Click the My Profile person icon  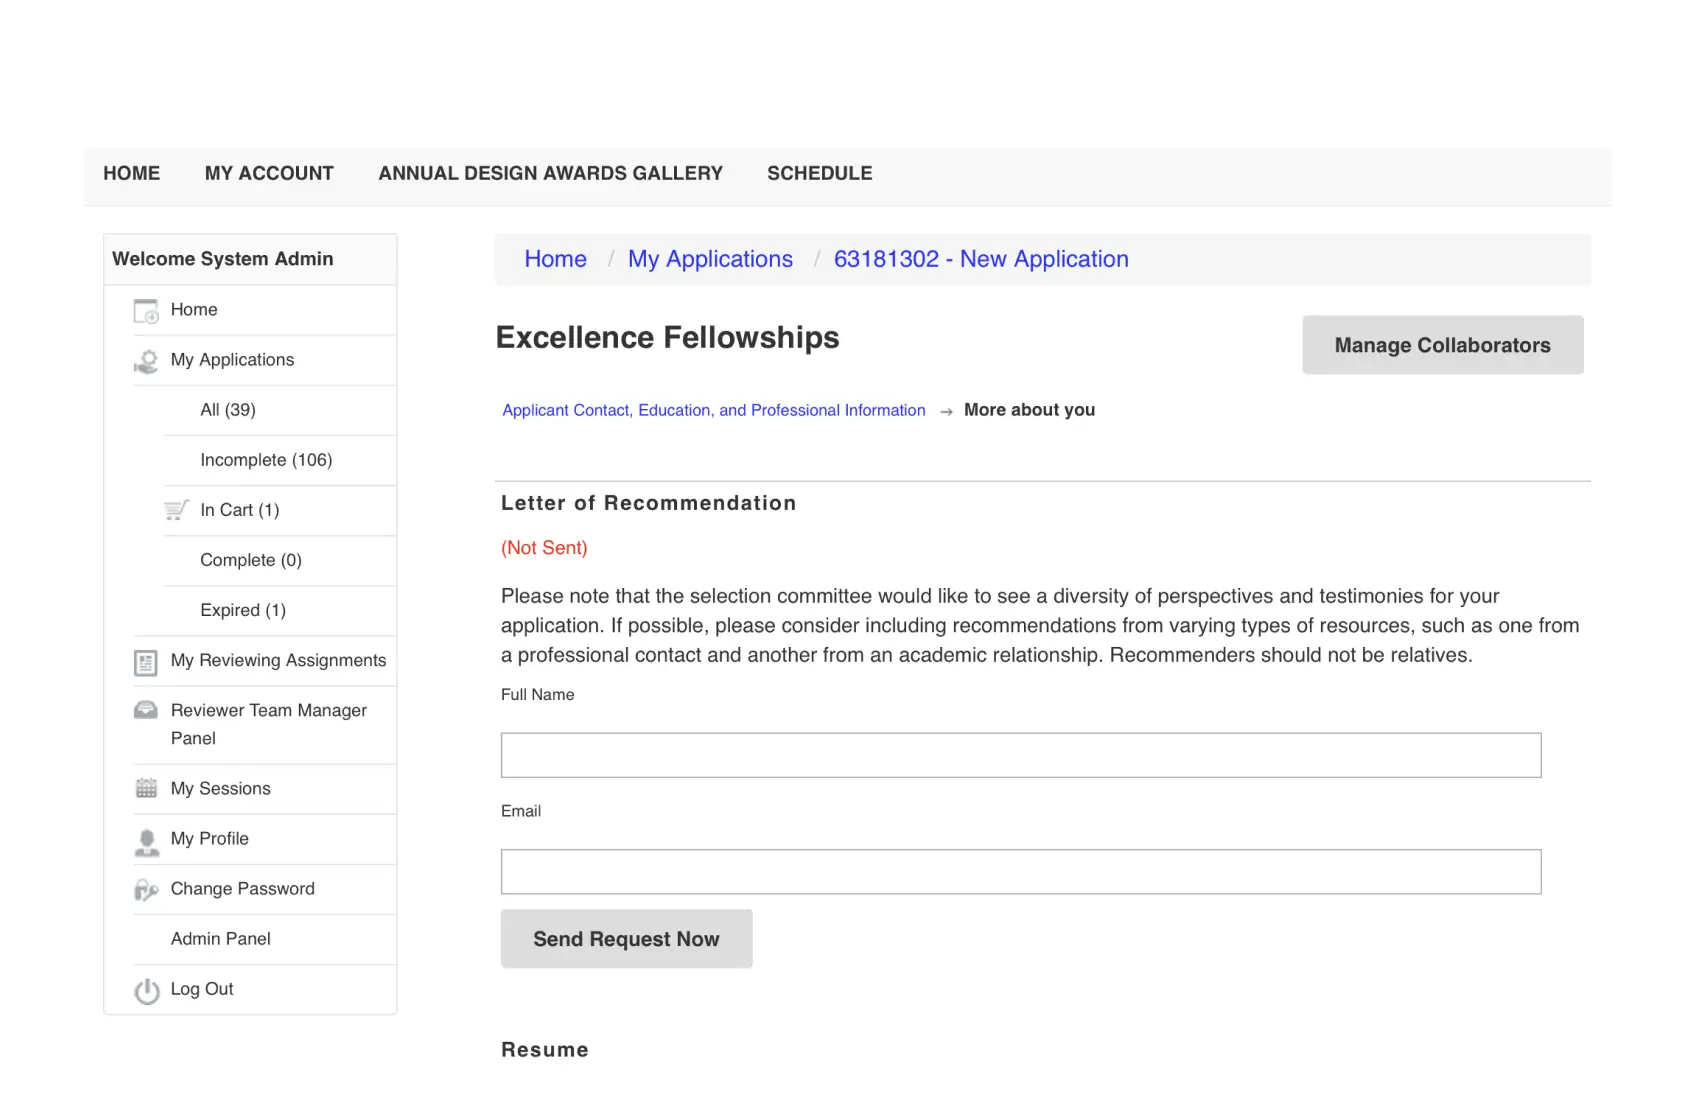click(146, 841)
